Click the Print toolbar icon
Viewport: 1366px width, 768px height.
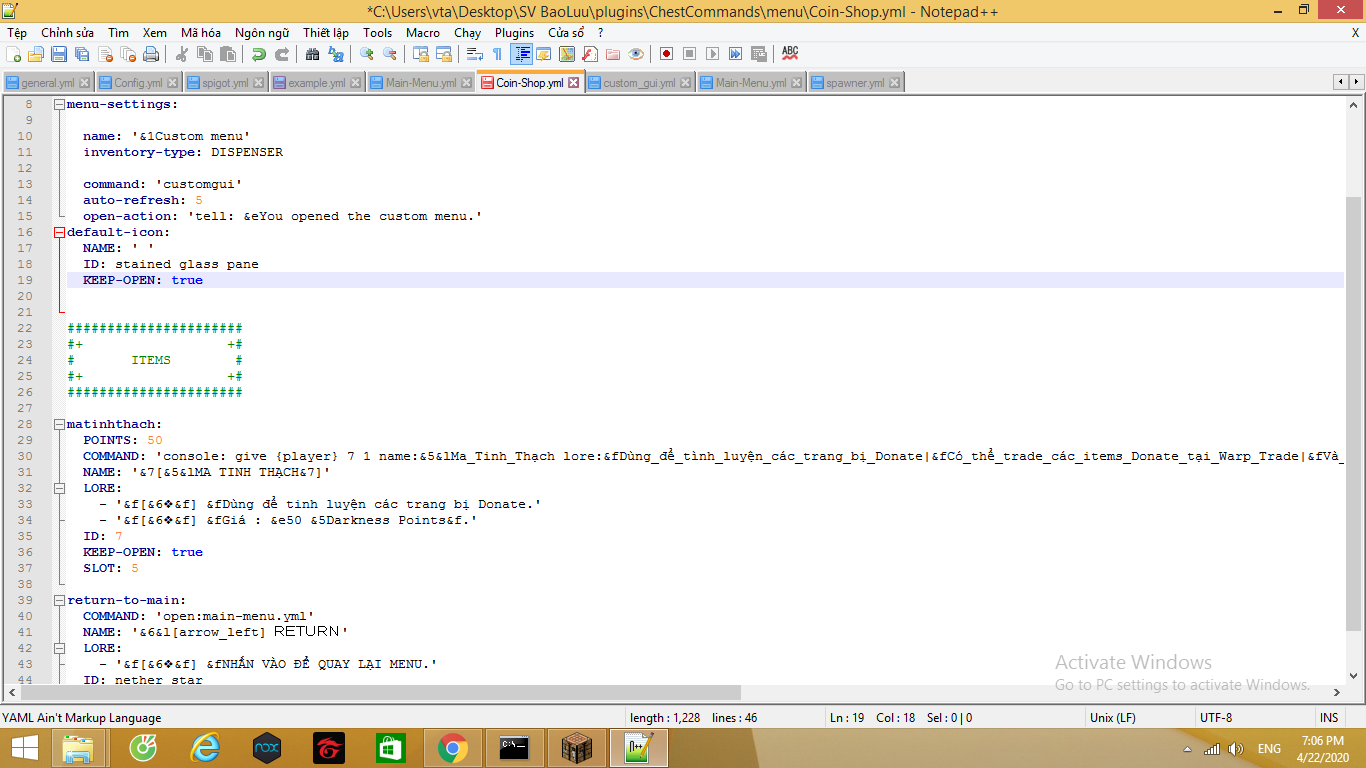click(150, 54)
